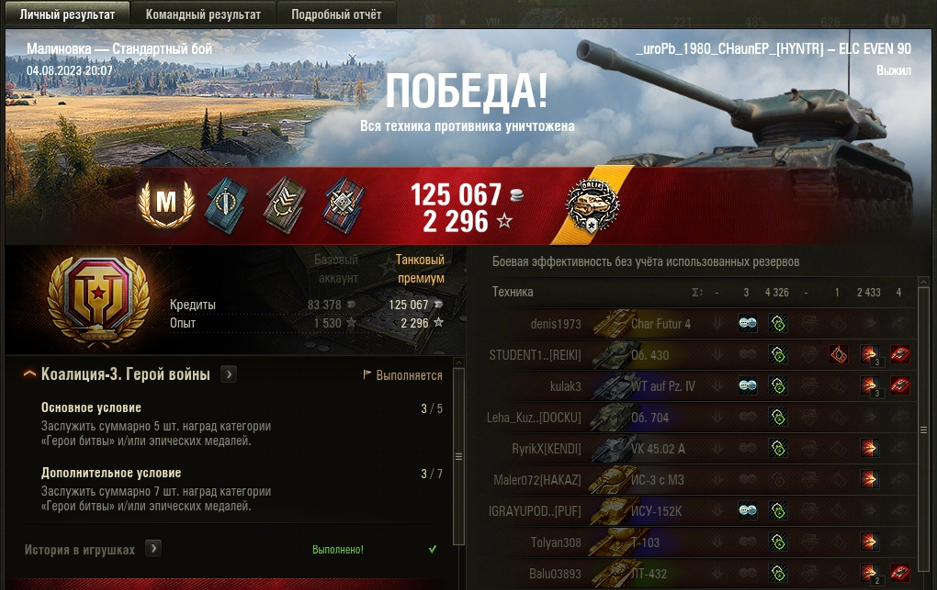Viewport: 937px width, 590px height.
Task: Open arrow button next to Герой войны
Action: click(x=228, y=374)
